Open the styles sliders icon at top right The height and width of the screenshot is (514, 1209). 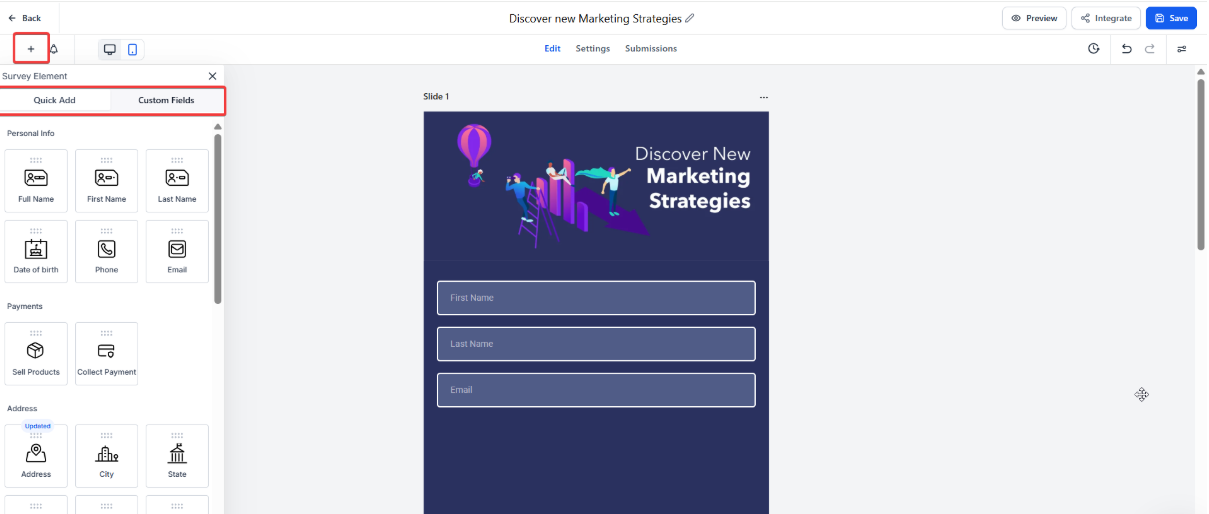1182,49
